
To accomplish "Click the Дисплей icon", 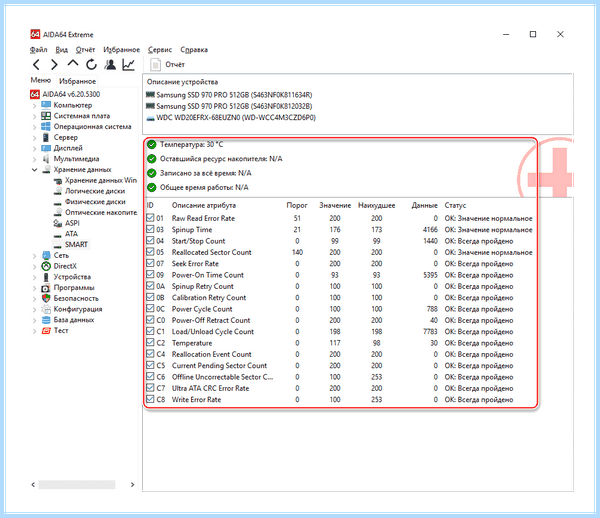I will pos(46,148).
